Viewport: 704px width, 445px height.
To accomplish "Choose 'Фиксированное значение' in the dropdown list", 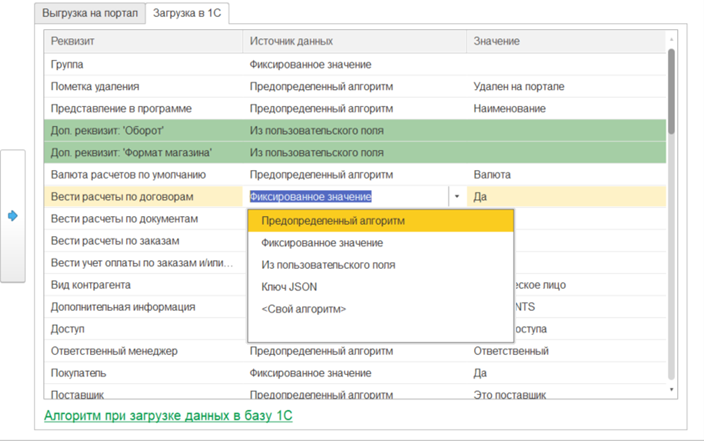I will click(322, 243).
